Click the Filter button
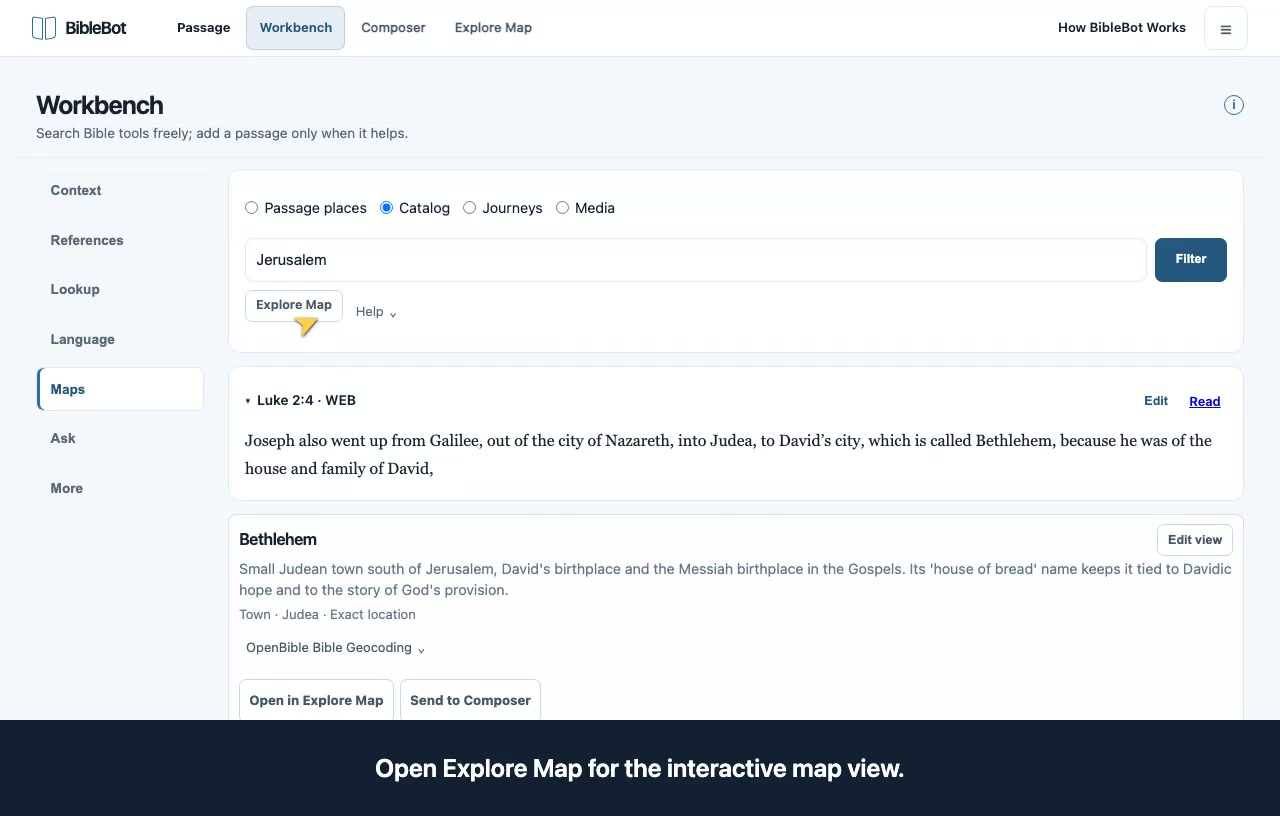 [x=1191, y=260]
